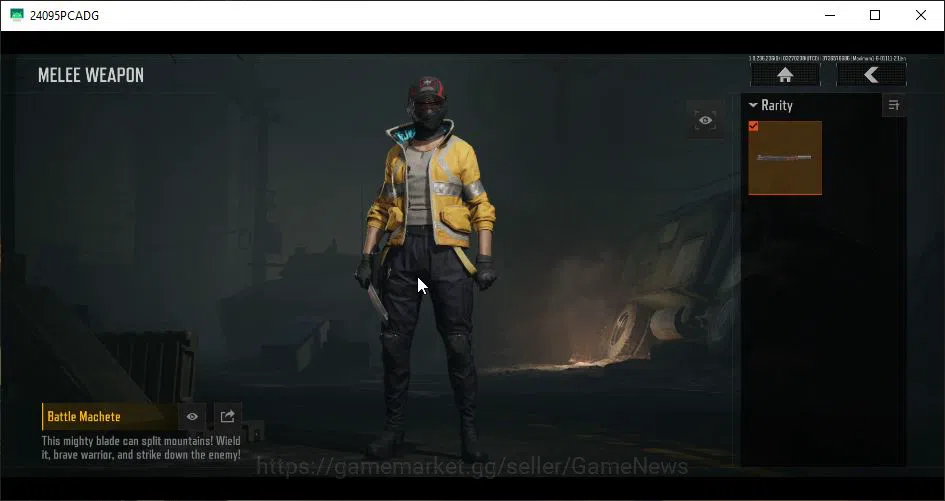Toggle preview eye next to Battle Machete
The image size is (945, 501).
(192, 417)
